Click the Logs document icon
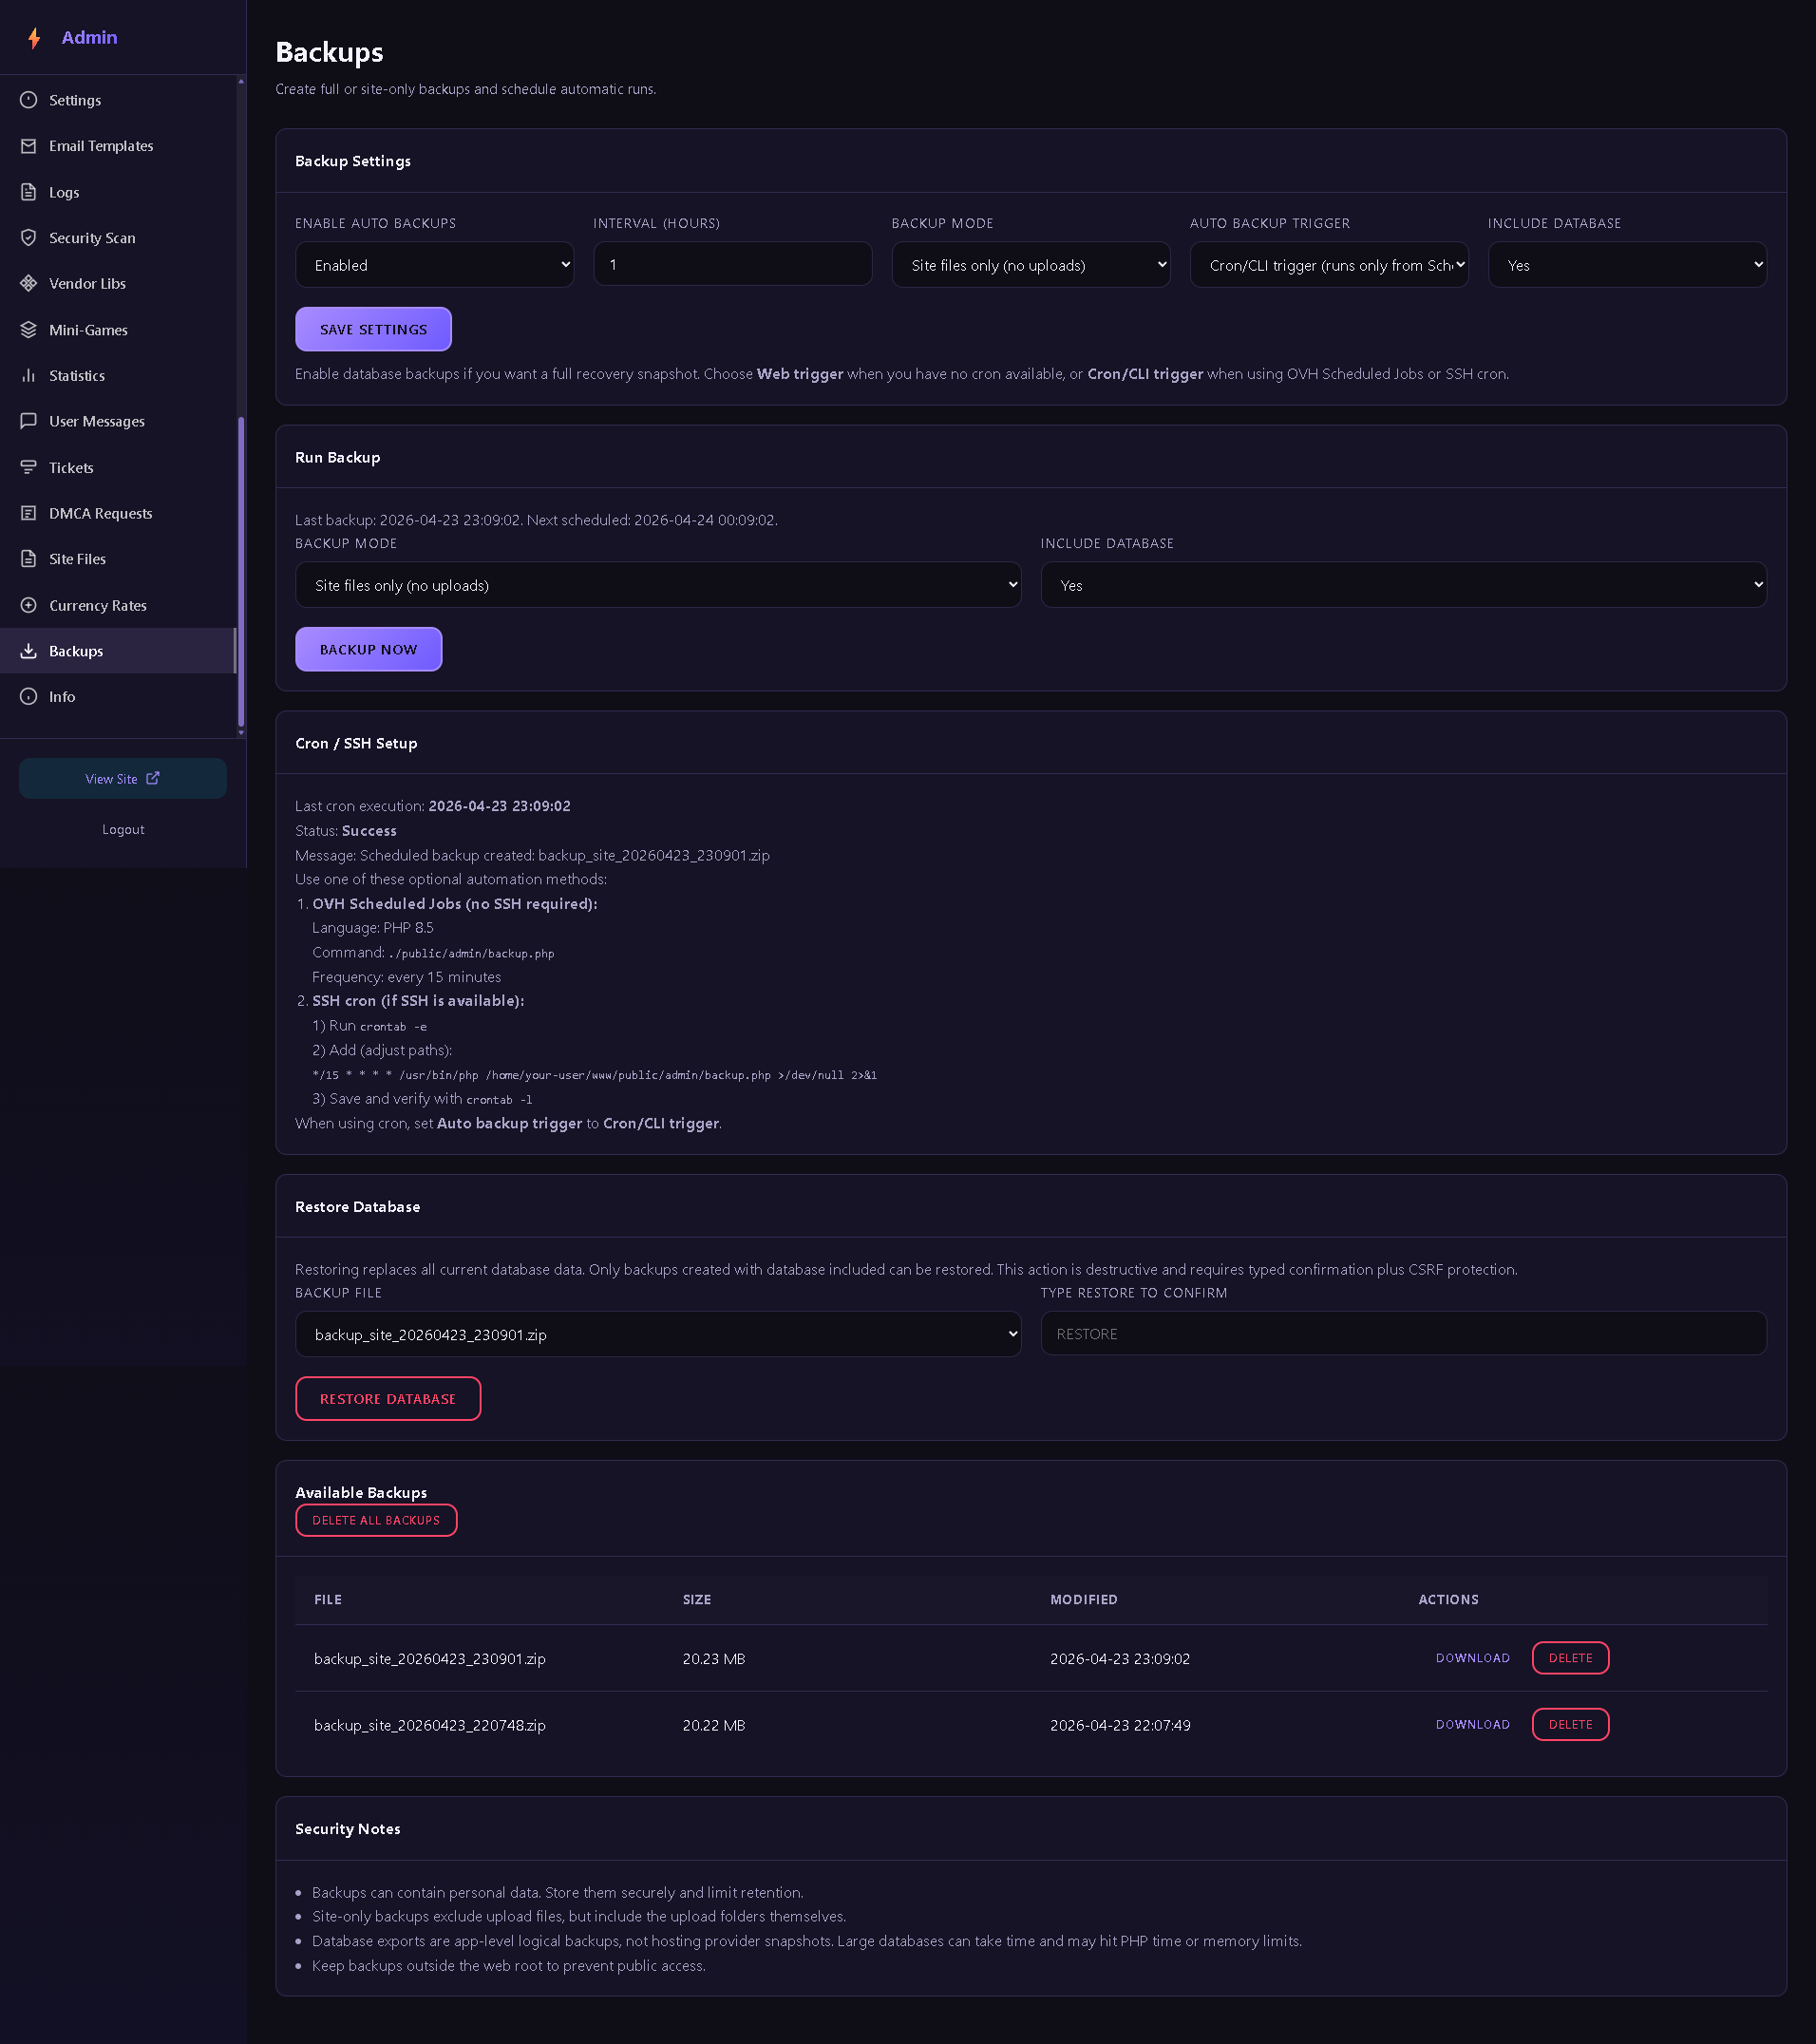Viewport: 1816px width, 2044px height. point(29,192)
